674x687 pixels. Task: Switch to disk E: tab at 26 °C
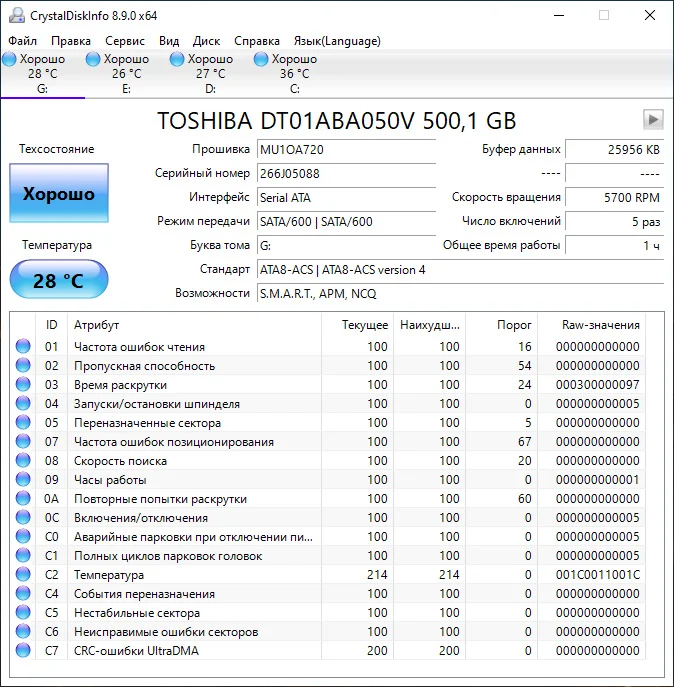(127, 74)
